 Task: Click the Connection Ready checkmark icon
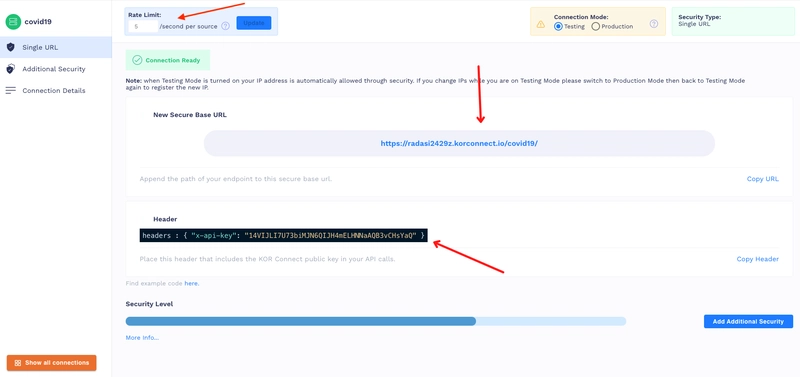point(137,60)
